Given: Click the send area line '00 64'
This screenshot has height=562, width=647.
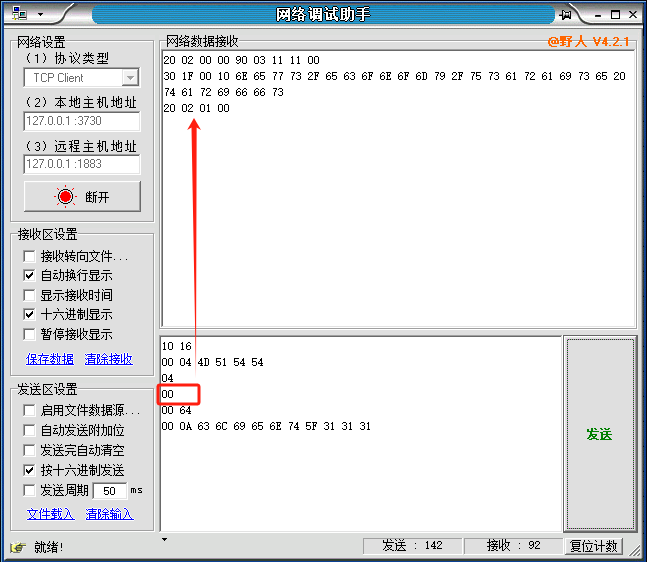Looking at the screenshot, I should pyautogui.click(x=177, y=410).
